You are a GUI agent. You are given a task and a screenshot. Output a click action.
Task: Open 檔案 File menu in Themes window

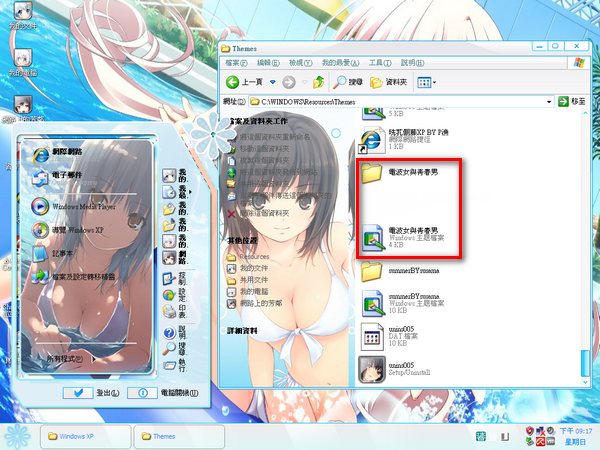tap(236, 62)
